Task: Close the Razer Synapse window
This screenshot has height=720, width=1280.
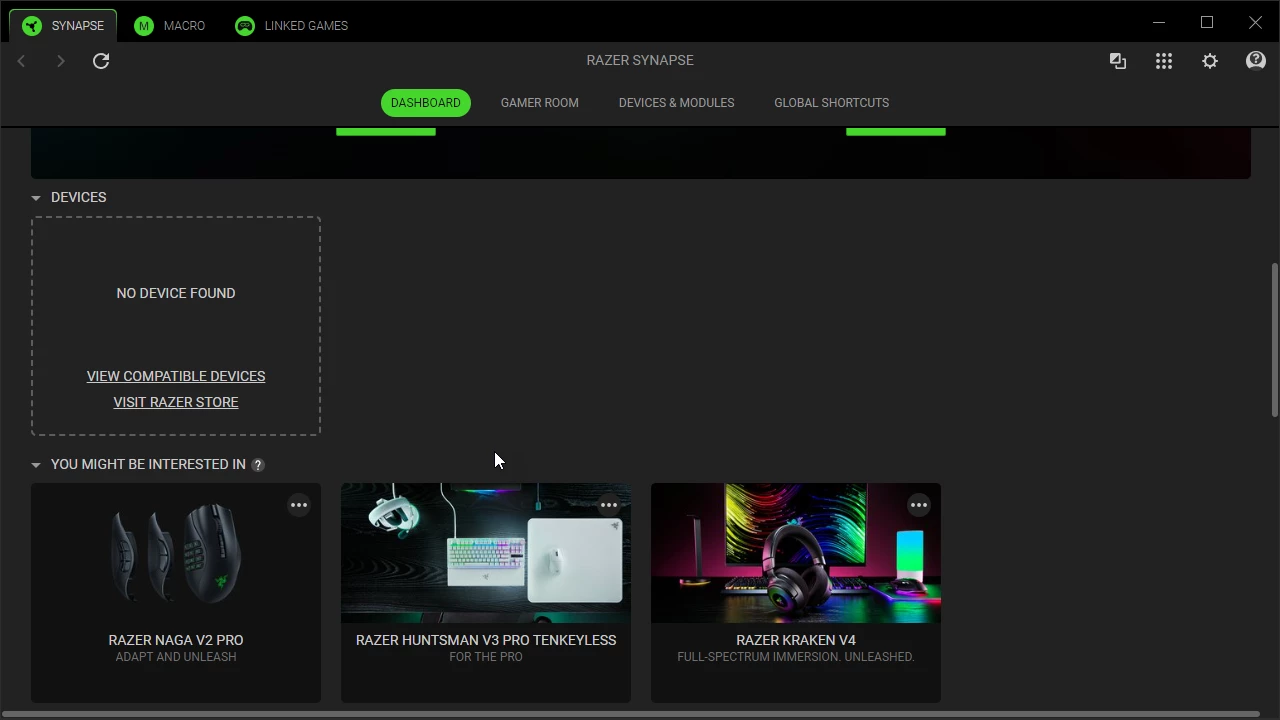Action: [x=1255, y=22]
